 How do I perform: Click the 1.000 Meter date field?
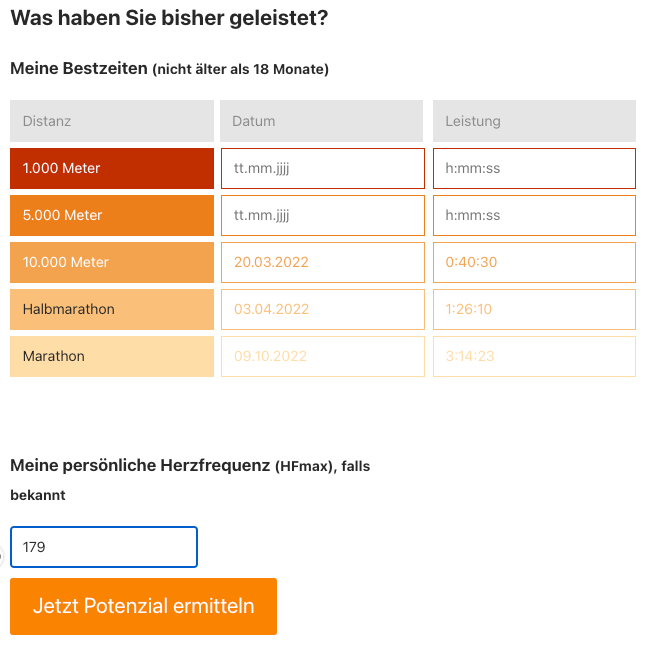tap(322, 168)
